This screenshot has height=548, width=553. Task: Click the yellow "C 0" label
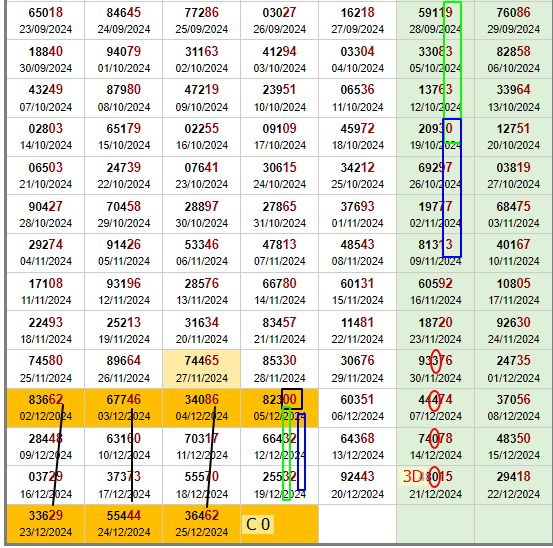(258, 524)
